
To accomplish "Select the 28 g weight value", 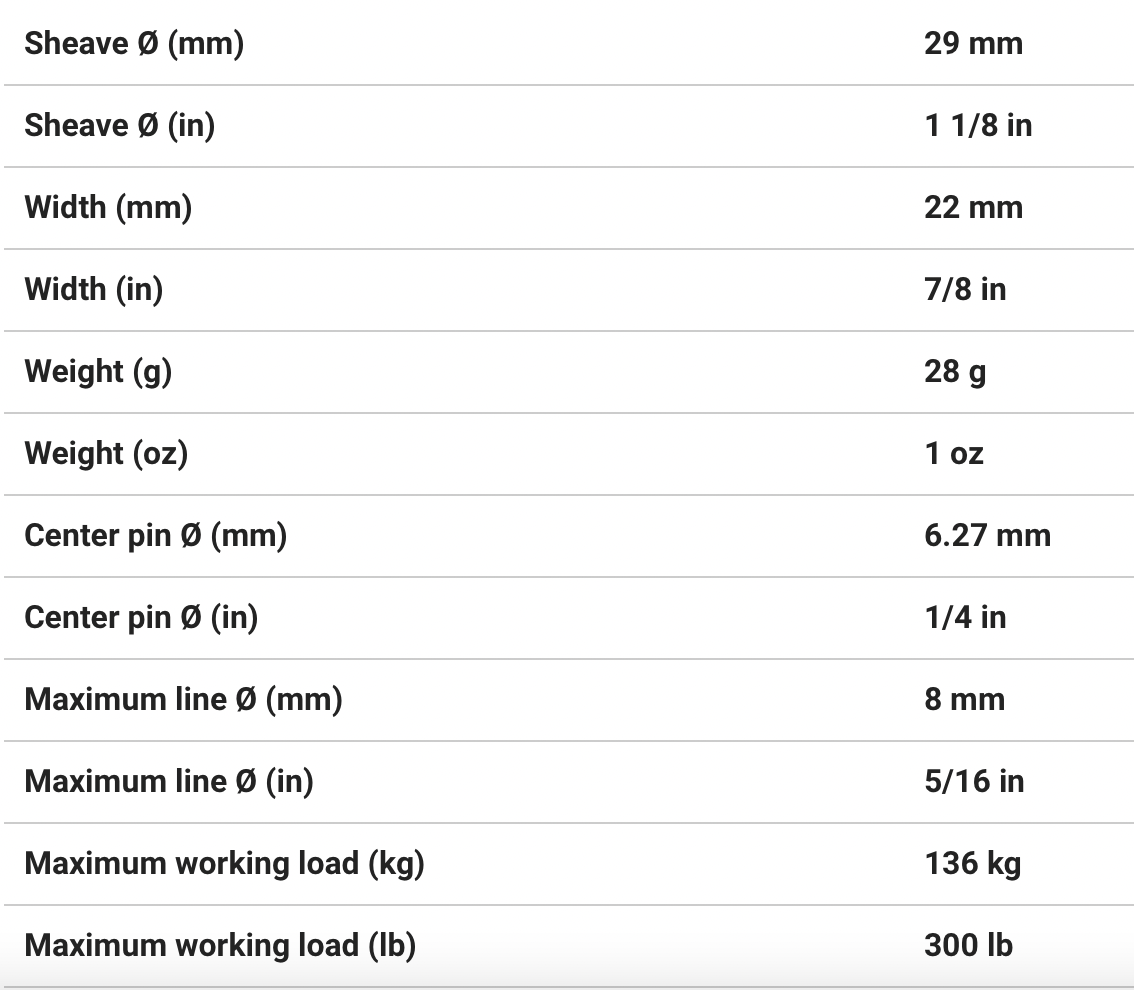I will pos(955,372).
